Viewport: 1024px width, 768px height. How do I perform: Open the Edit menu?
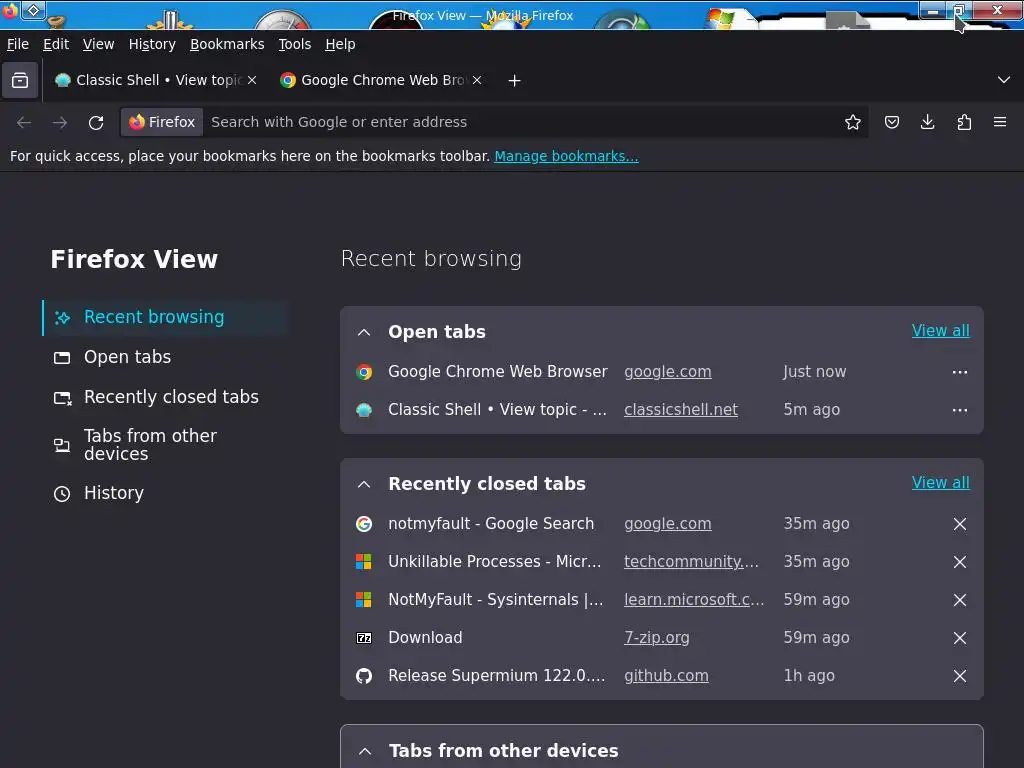coord(56,44)
